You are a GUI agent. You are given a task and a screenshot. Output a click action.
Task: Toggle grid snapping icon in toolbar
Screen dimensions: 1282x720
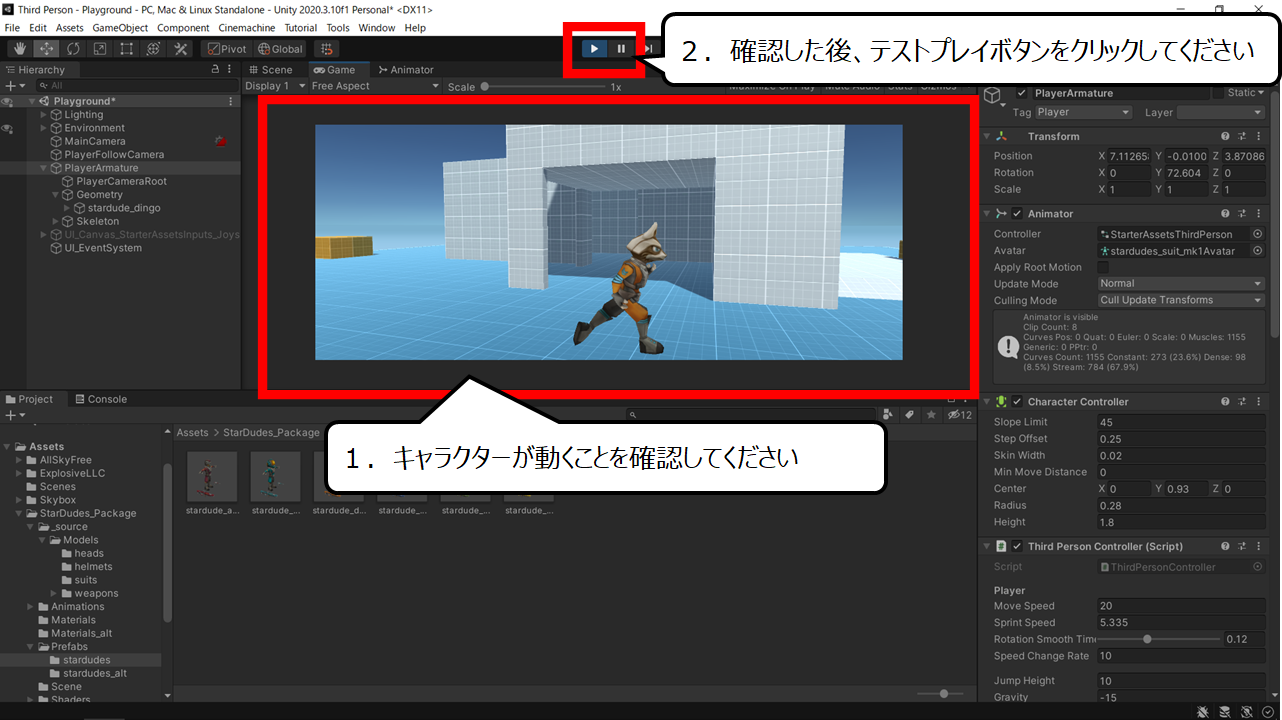(326, 49)
